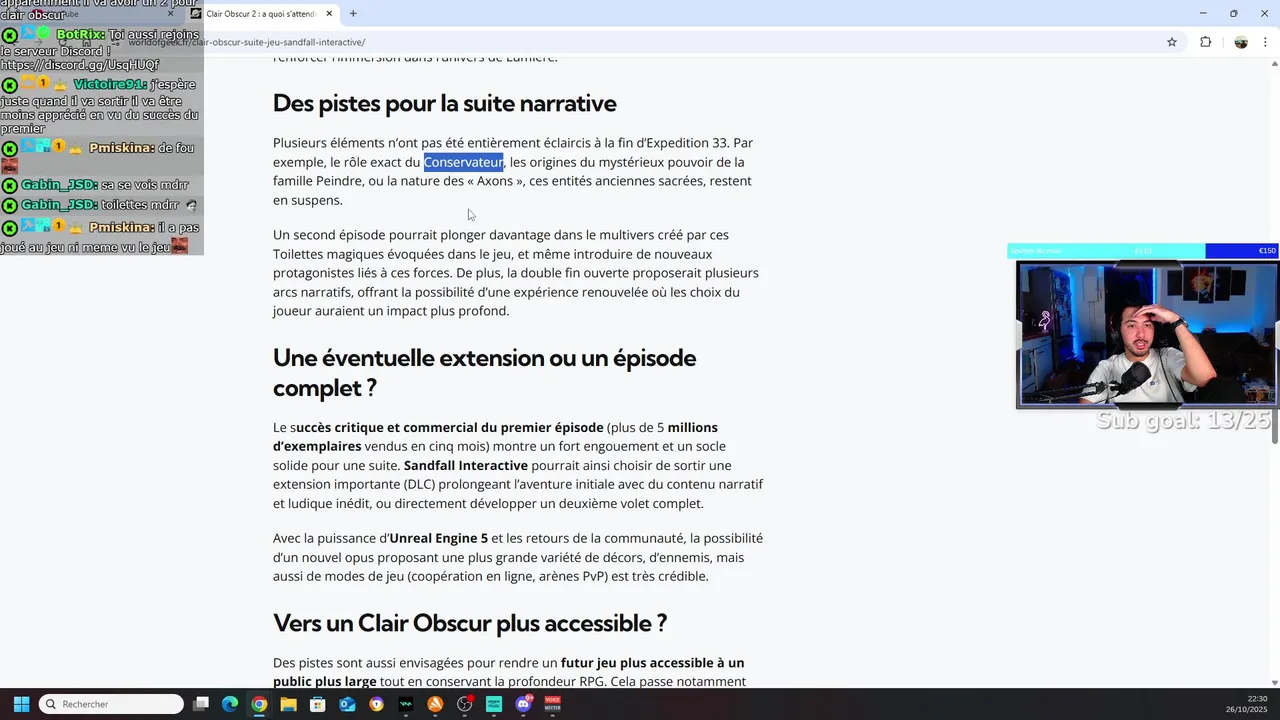Close the first background browser tab

170,14
